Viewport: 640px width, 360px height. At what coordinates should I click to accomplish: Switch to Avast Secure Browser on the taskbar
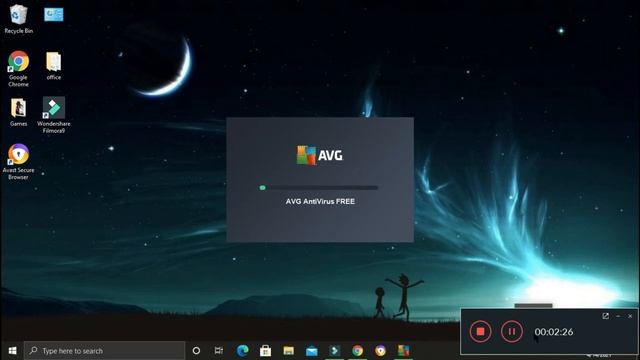380,351
